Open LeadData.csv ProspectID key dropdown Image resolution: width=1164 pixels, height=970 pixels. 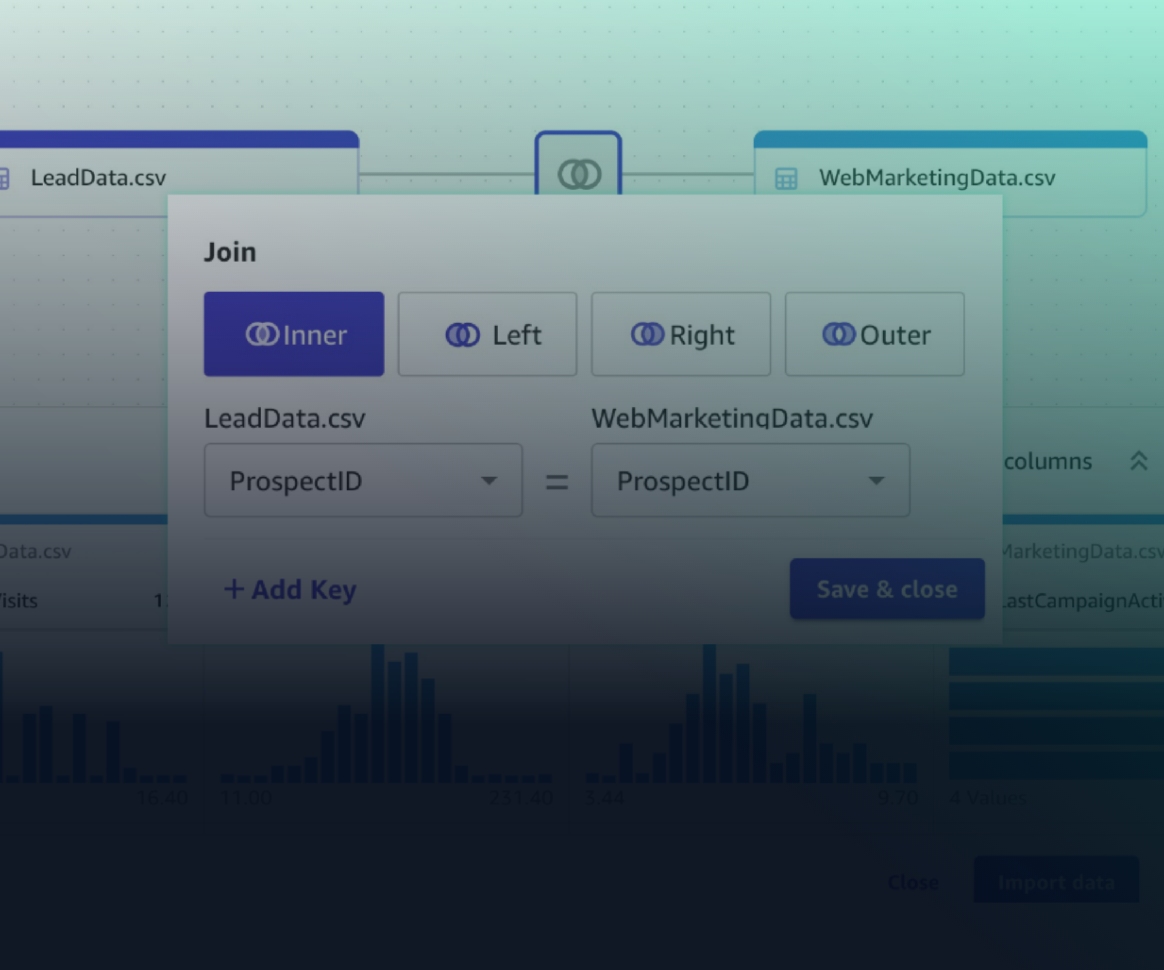coord(363,480)
